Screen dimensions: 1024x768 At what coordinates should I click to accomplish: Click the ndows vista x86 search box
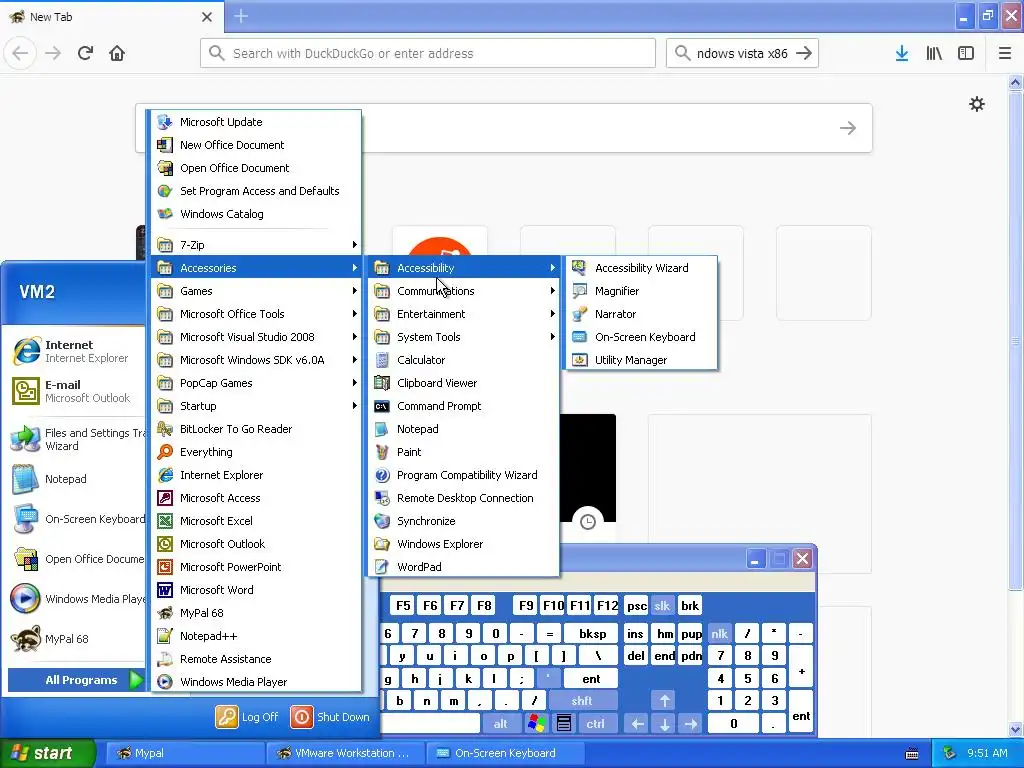tap(742, 54)
